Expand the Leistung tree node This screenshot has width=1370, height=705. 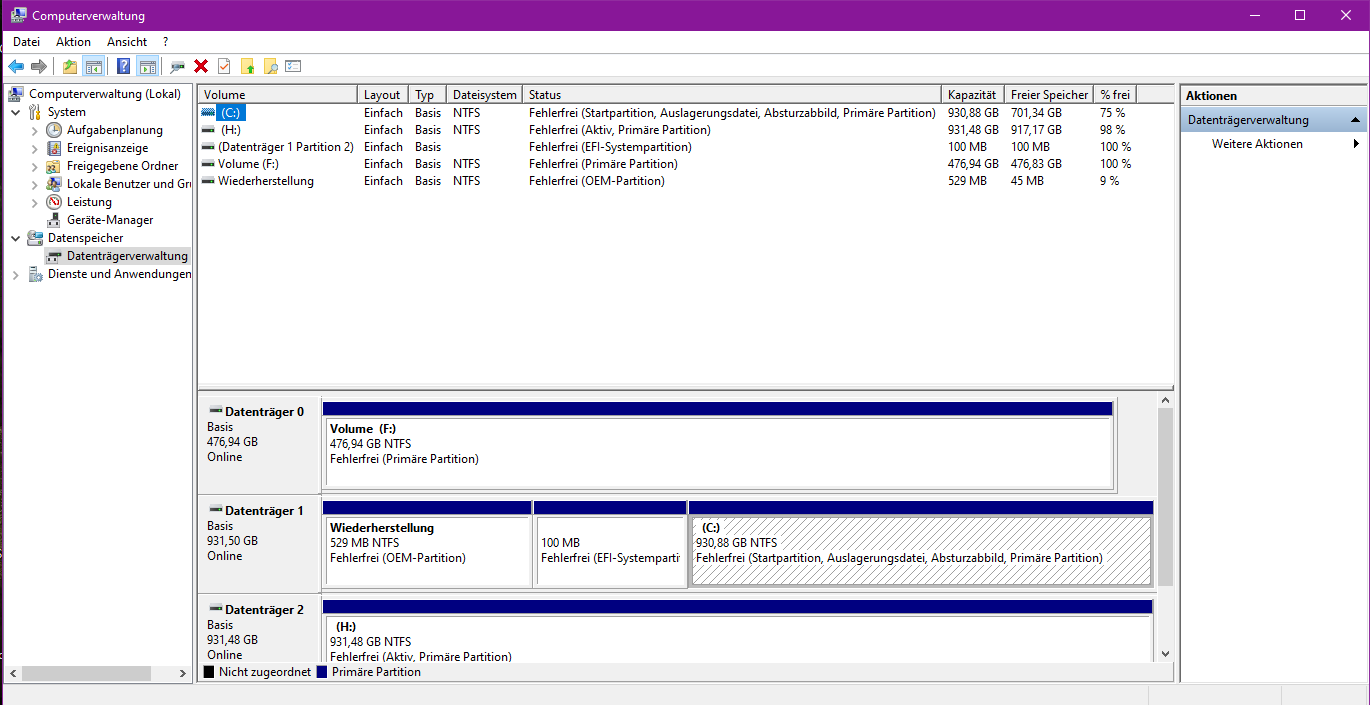pyautogui.click(x=35, y=202)
